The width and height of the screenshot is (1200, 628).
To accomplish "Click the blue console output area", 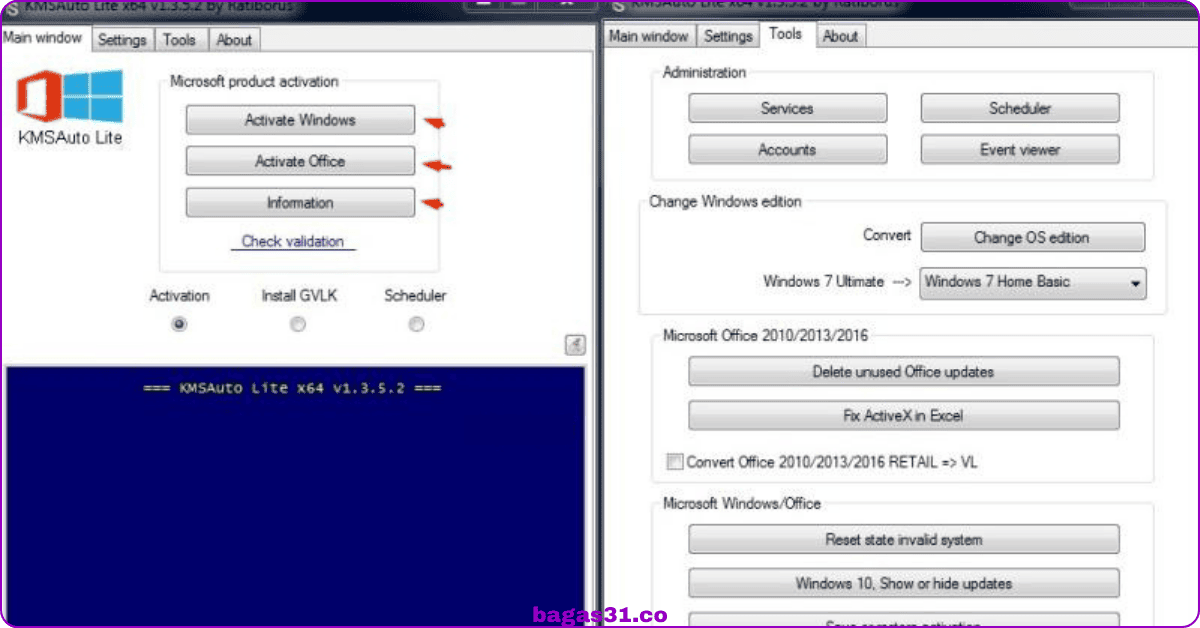I will 295,496.
